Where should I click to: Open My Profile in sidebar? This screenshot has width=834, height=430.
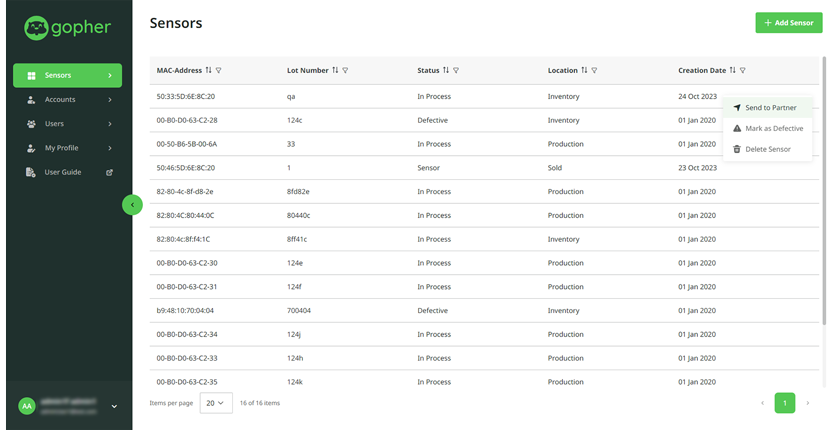click(x=68, y=148)
